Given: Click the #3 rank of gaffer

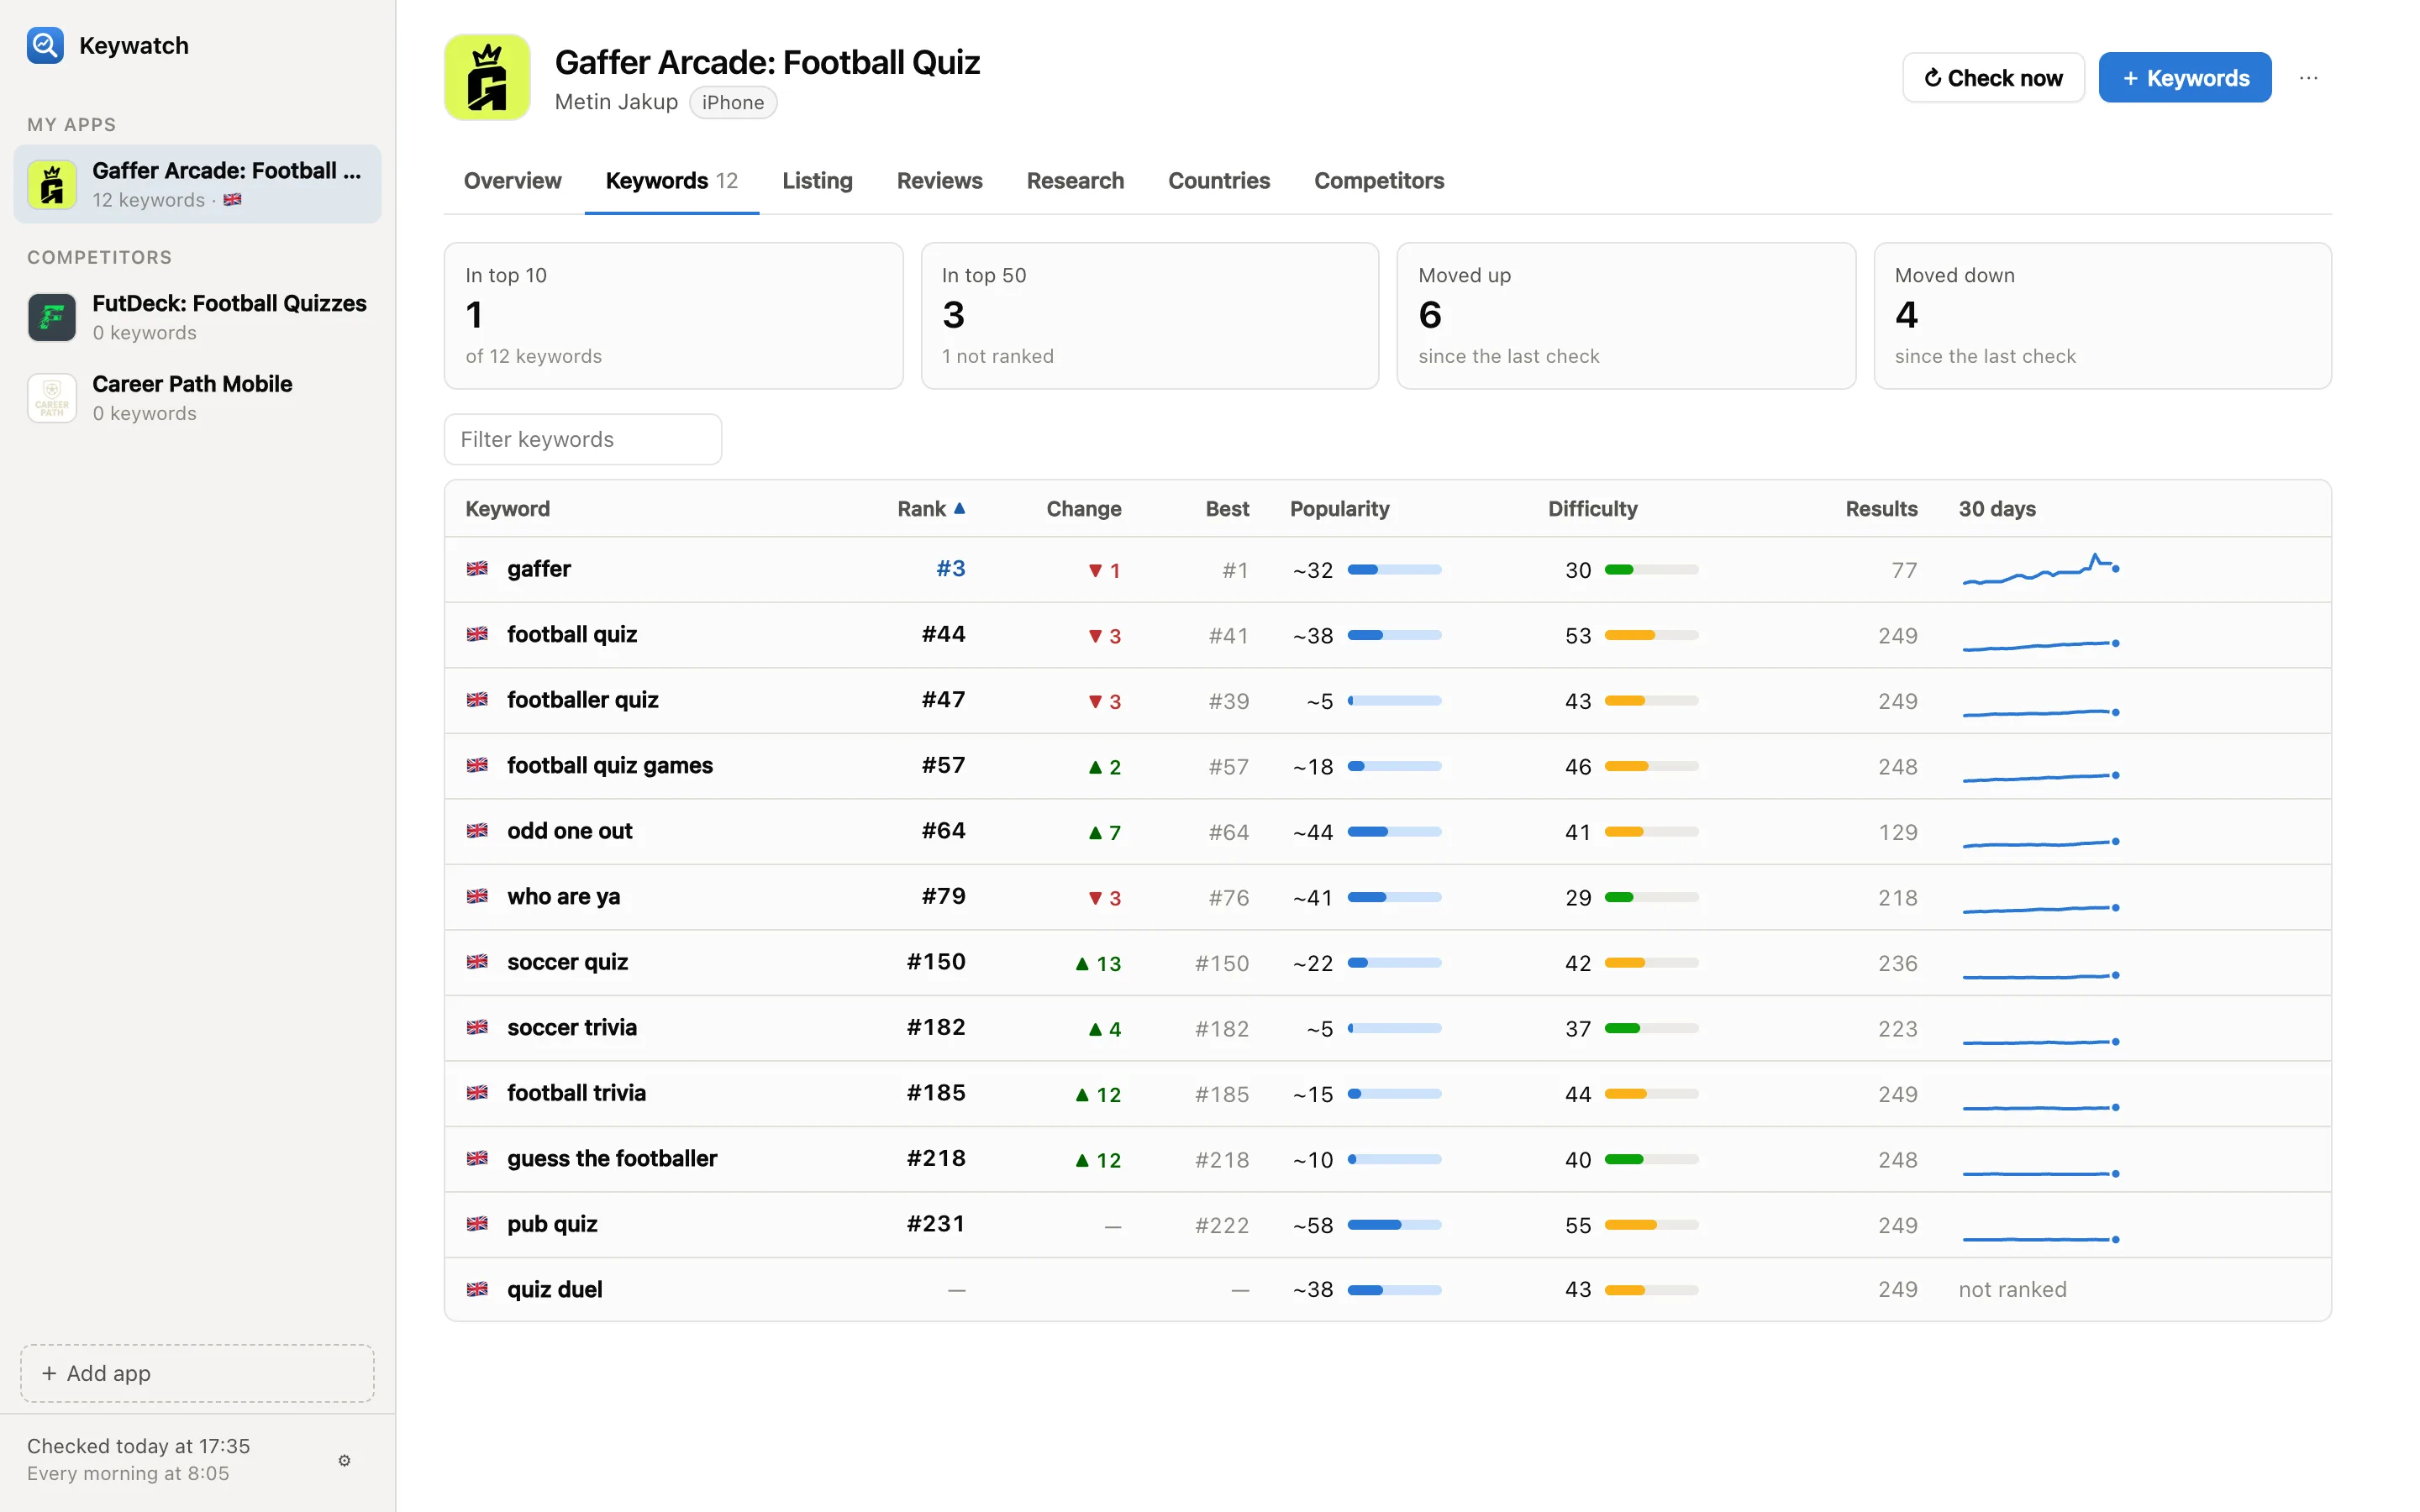Looking at the screenshot, I should [950, 569].
